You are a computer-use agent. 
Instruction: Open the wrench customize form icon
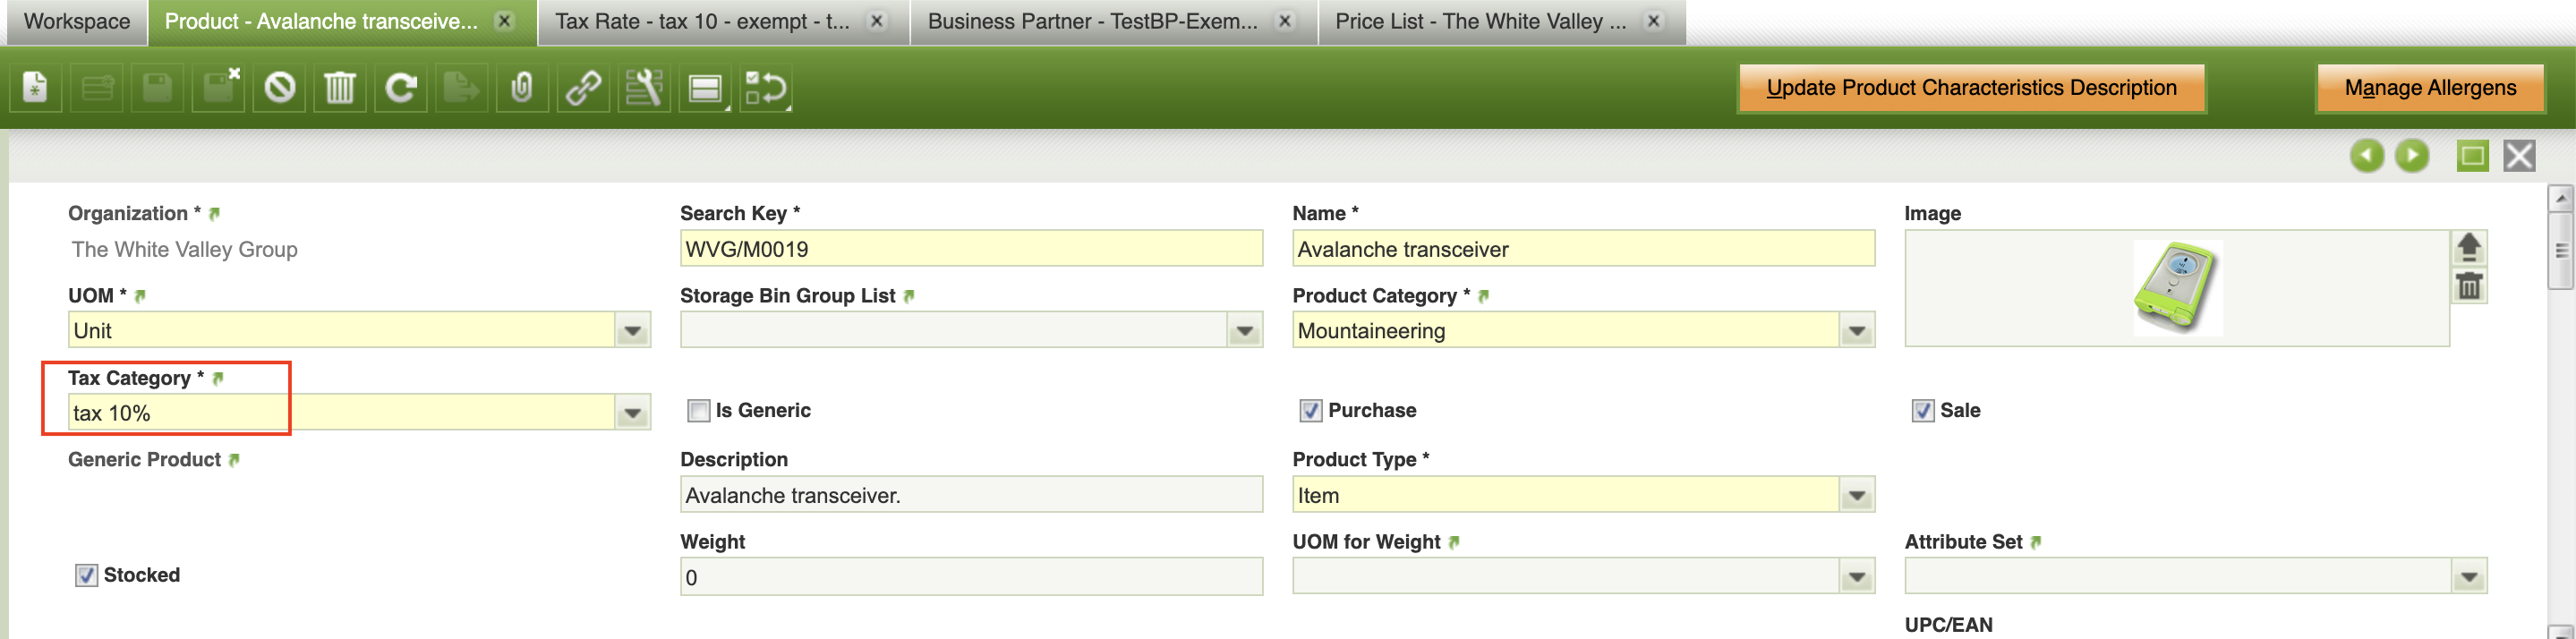click(644, 89)
